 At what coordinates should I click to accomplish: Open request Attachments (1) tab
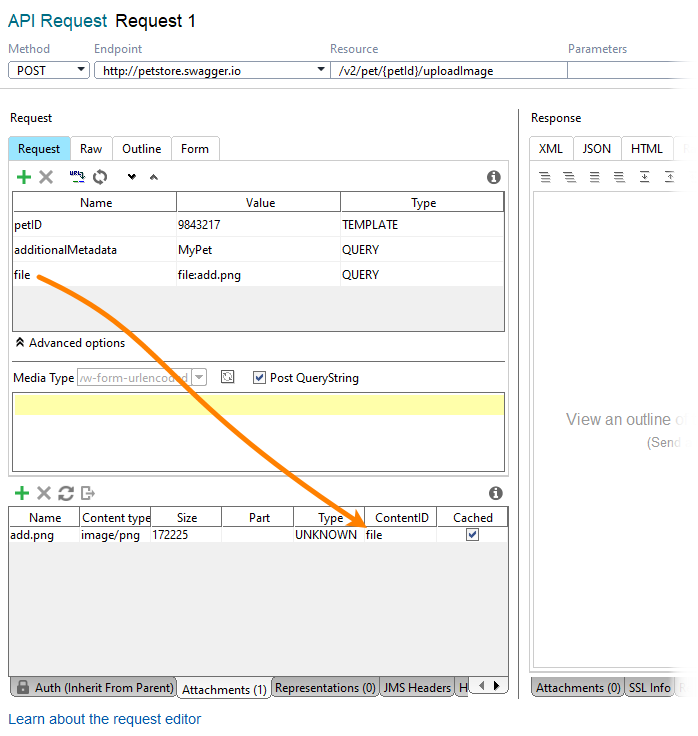224,689
